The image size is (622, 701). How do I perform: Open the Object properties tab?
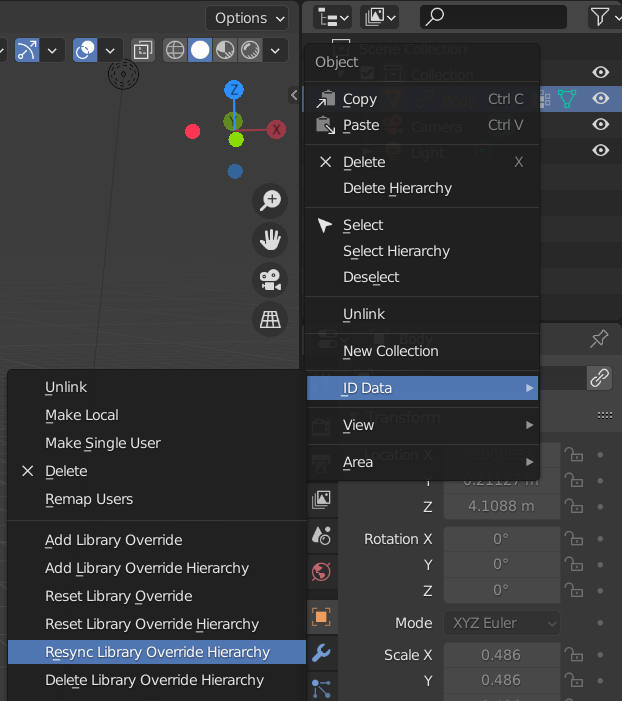321,617
